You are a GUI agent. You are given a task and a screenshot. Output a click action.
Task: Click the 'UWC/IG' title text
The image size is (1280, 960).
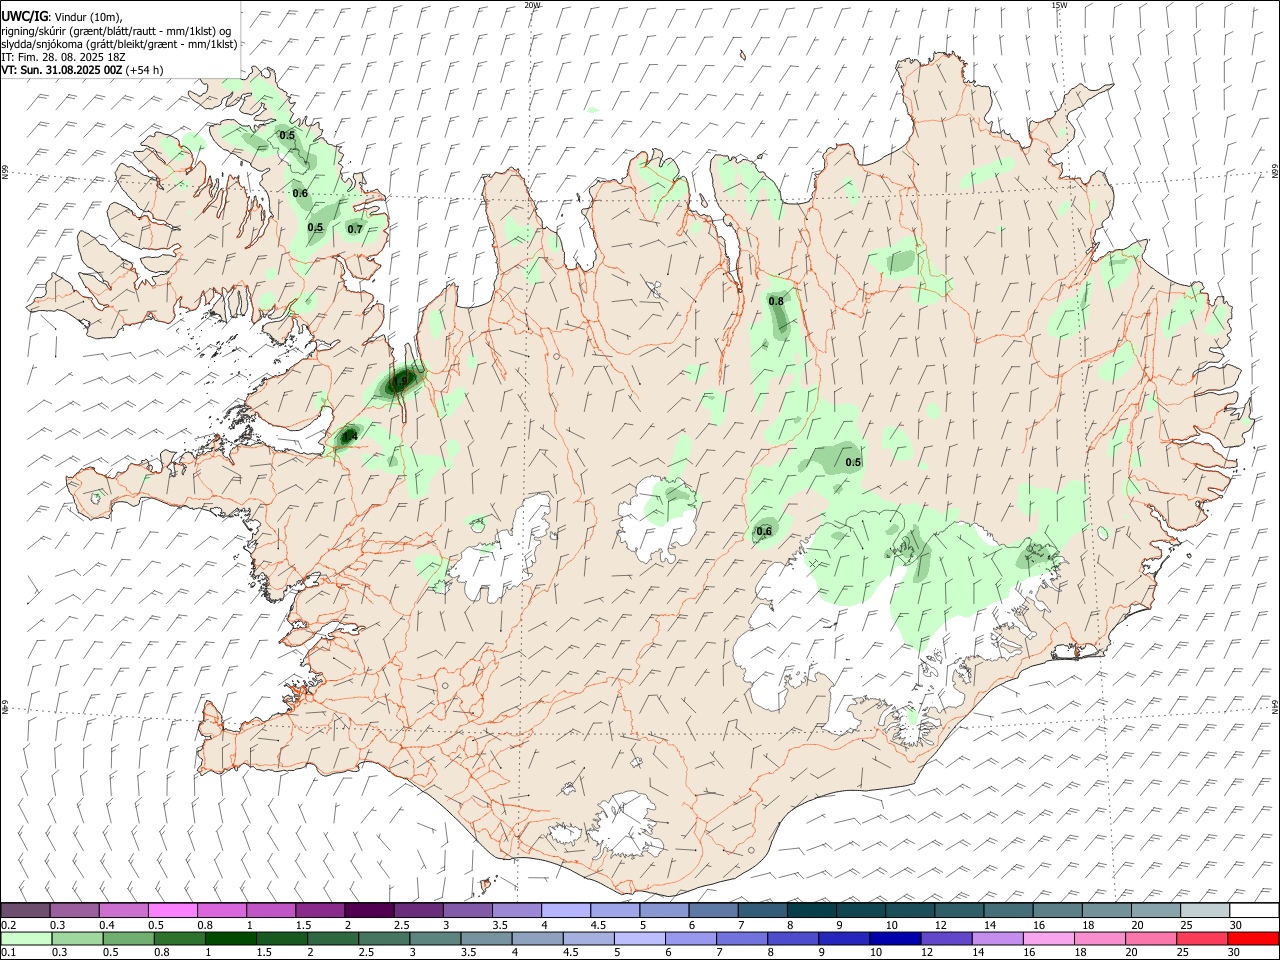23,15
